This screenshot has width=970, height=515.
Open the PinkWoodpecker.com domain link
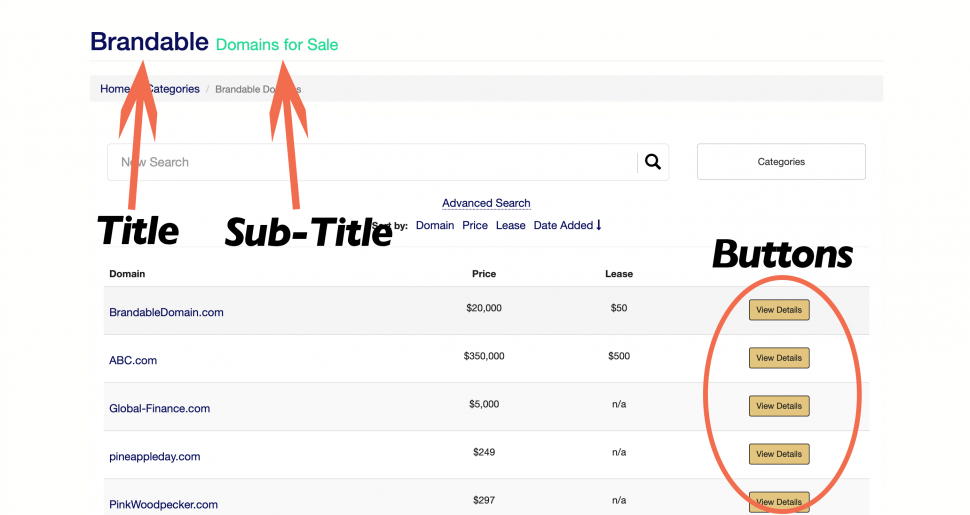tap(163, 504)
